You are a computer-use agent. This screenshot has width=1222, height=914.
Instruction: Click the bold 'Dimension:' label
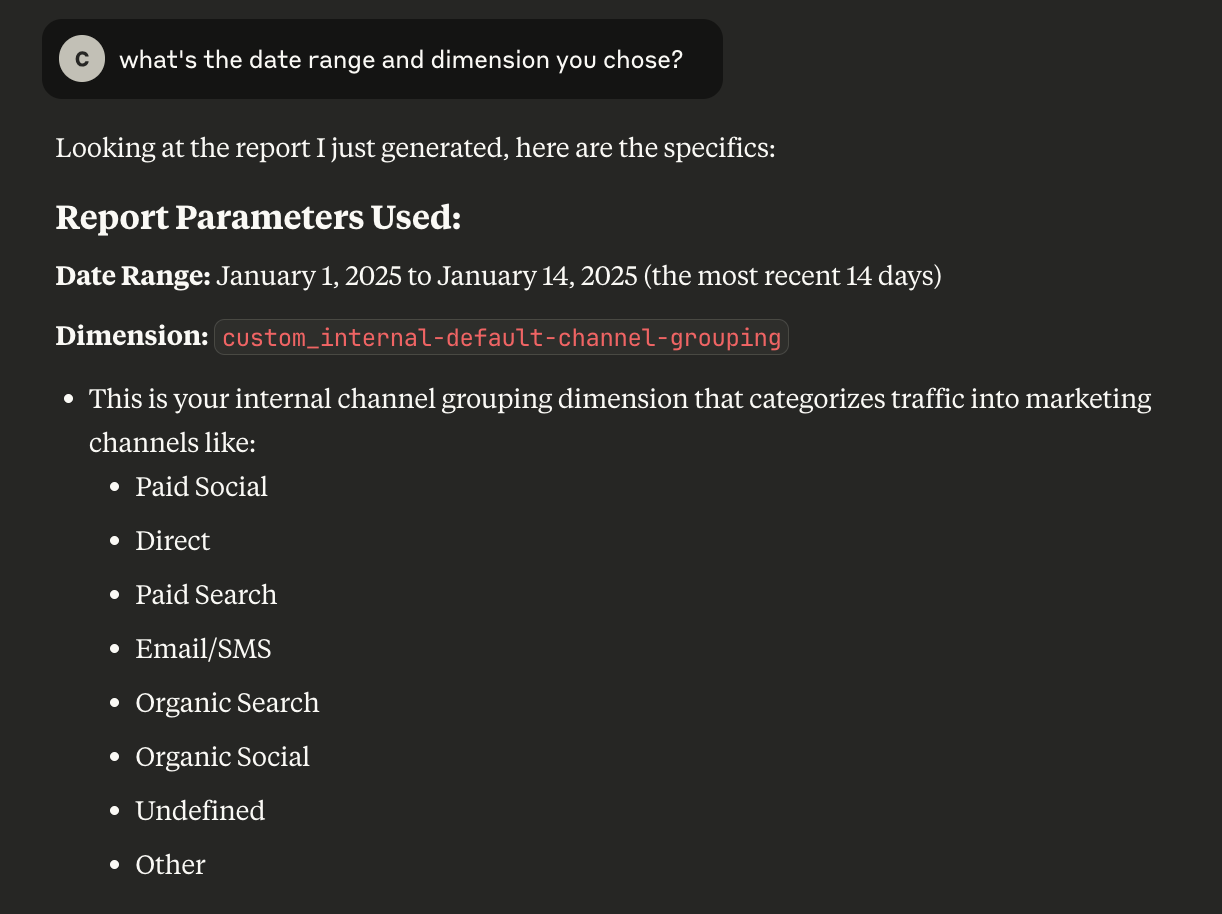click(x=132, y=336)
